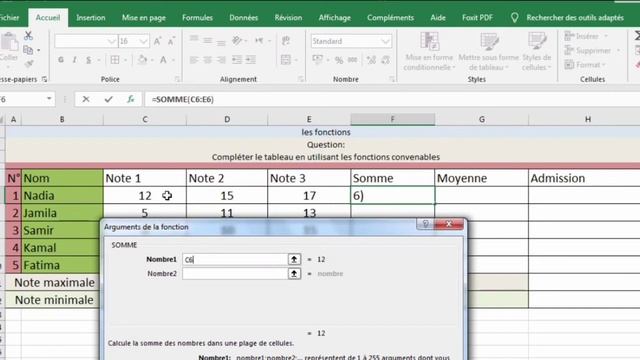Open the Name Box dropdown arrow
Image resolution: width=640 pixels, height=360 pixels.
[49, 99]
